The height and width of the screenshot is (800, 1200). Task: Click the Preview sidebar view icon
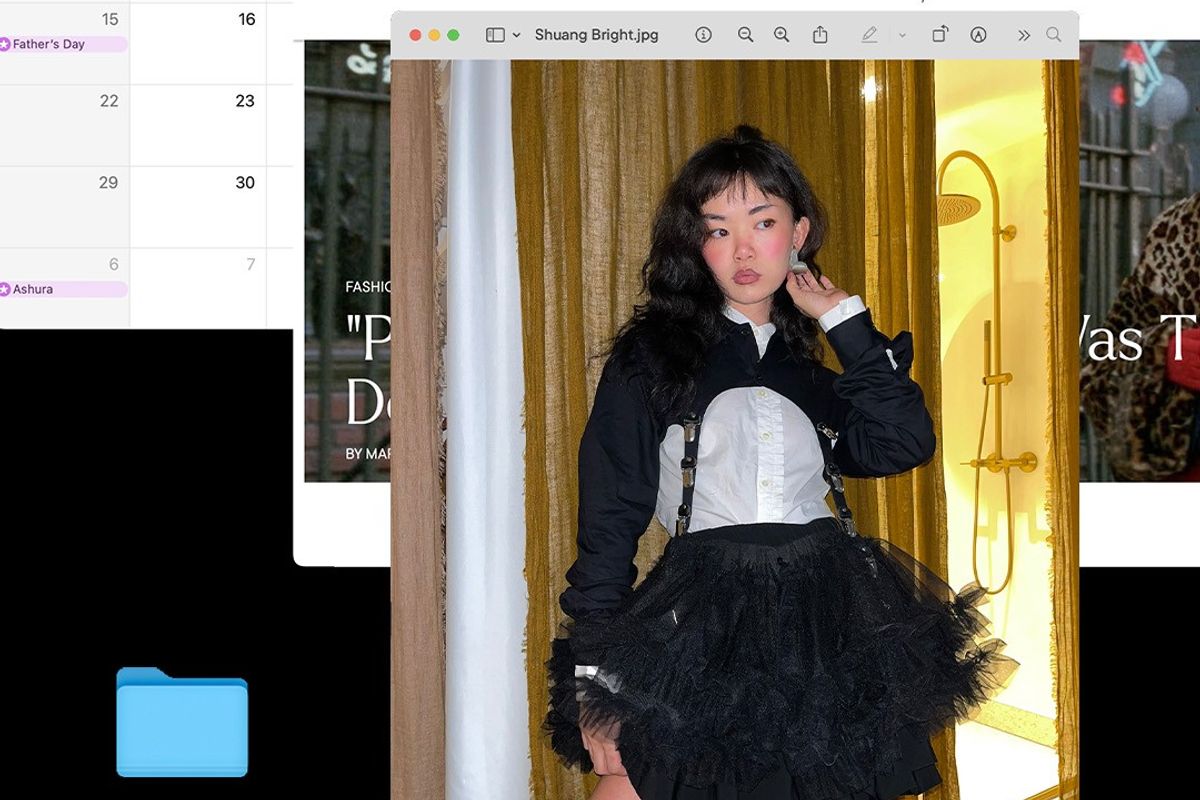tap(495, 35)
